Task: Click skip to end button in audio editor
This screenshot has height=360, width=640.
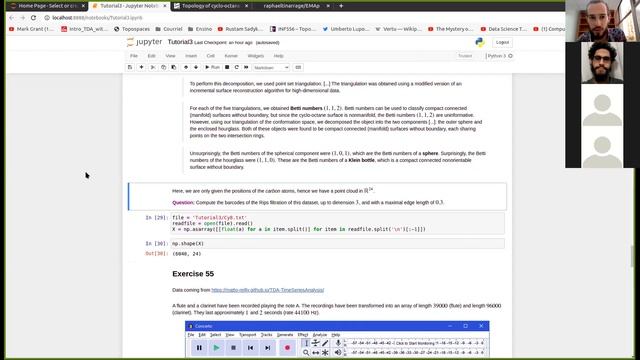Action: coord(267,348)
